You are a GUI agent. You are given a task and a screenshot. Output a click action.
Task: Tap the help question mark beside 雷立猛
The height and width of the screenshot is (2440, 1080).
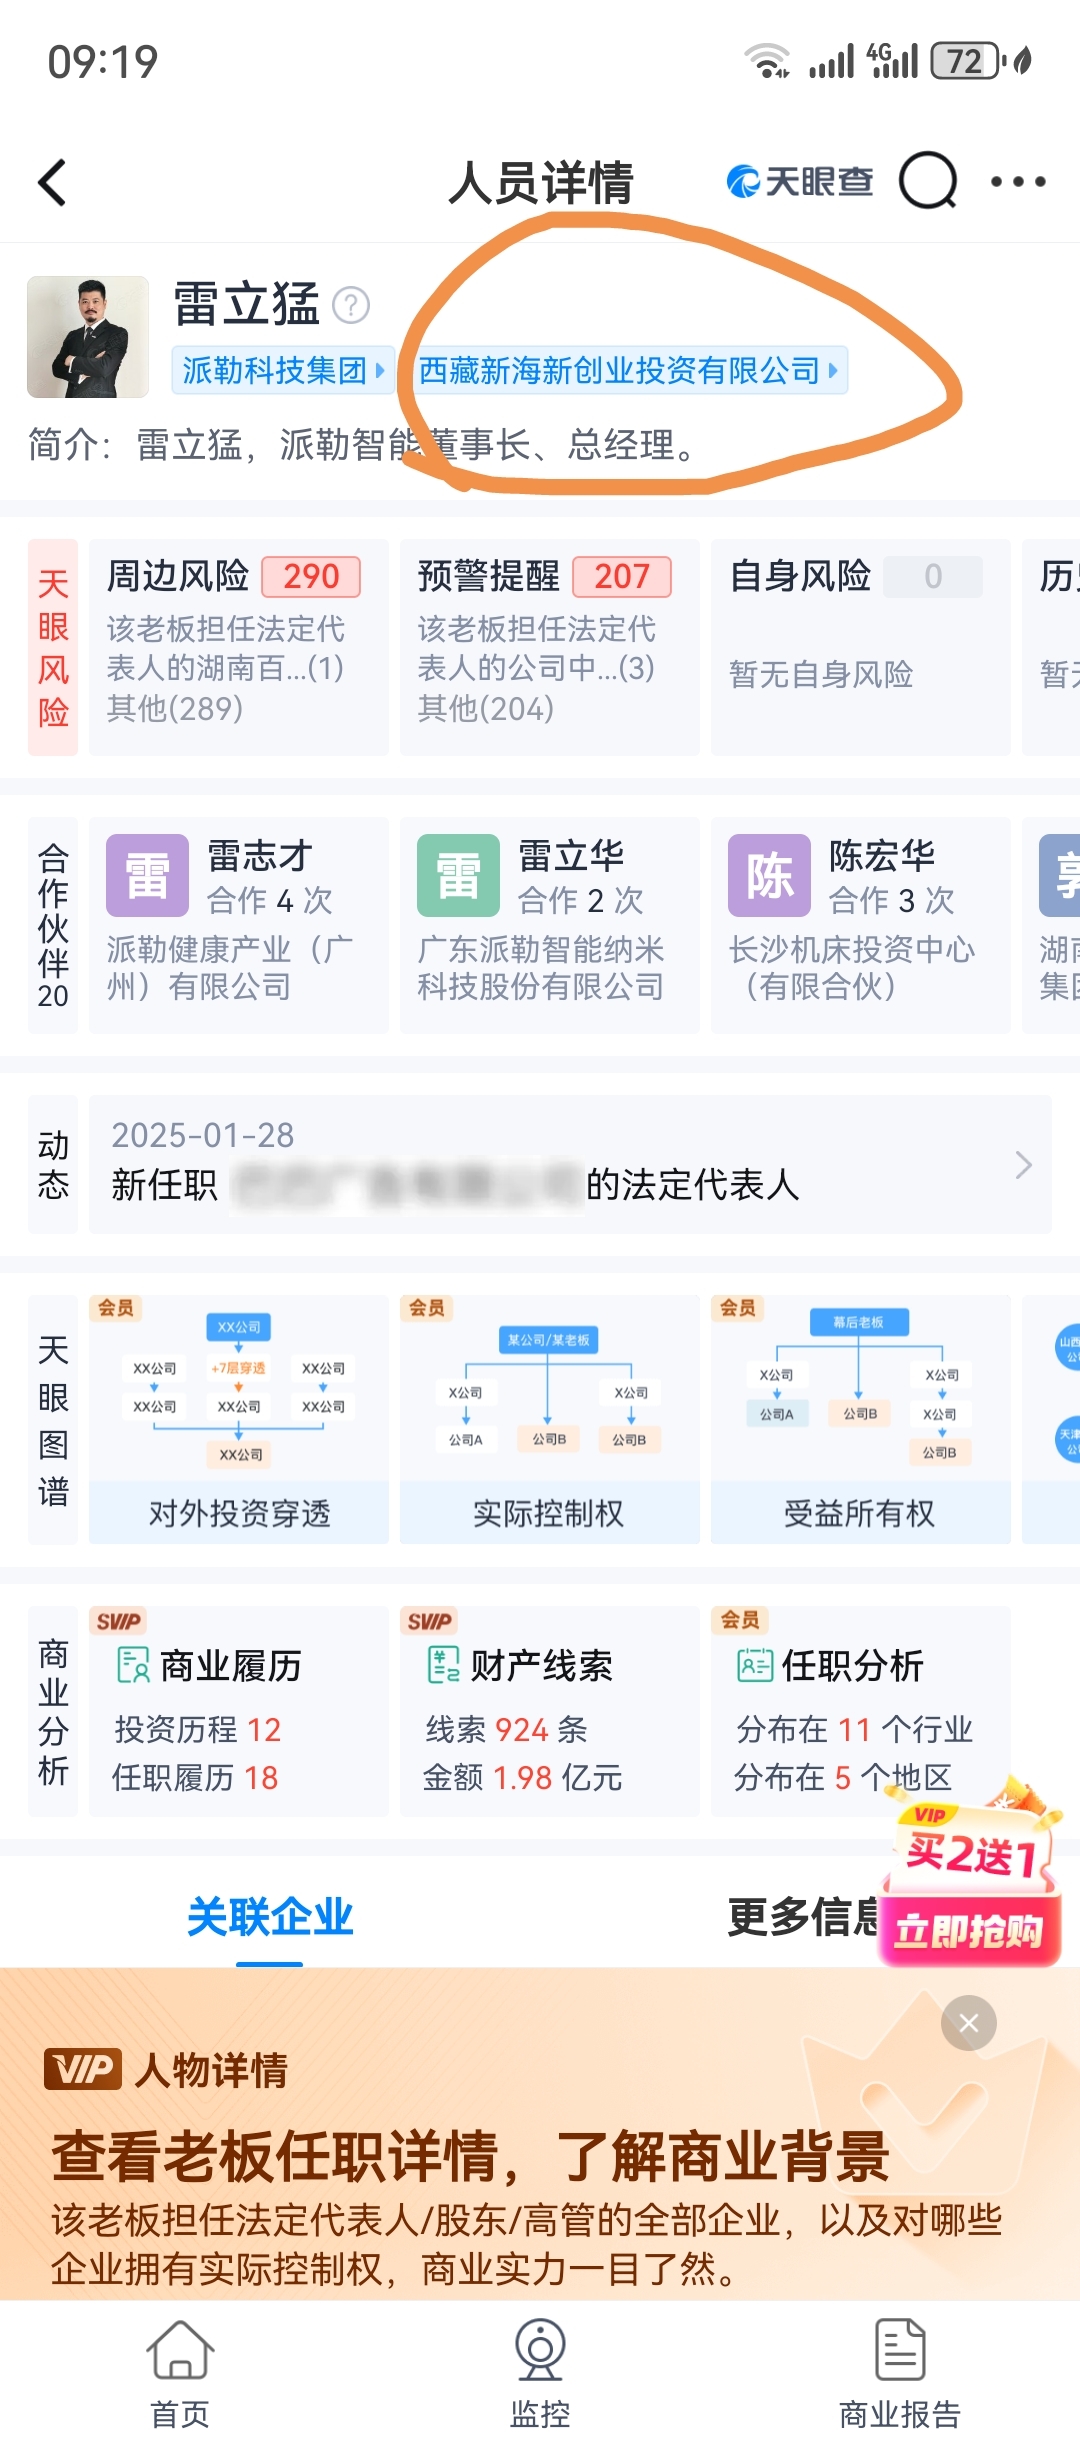pyautogui.click(x=351, y=305)
